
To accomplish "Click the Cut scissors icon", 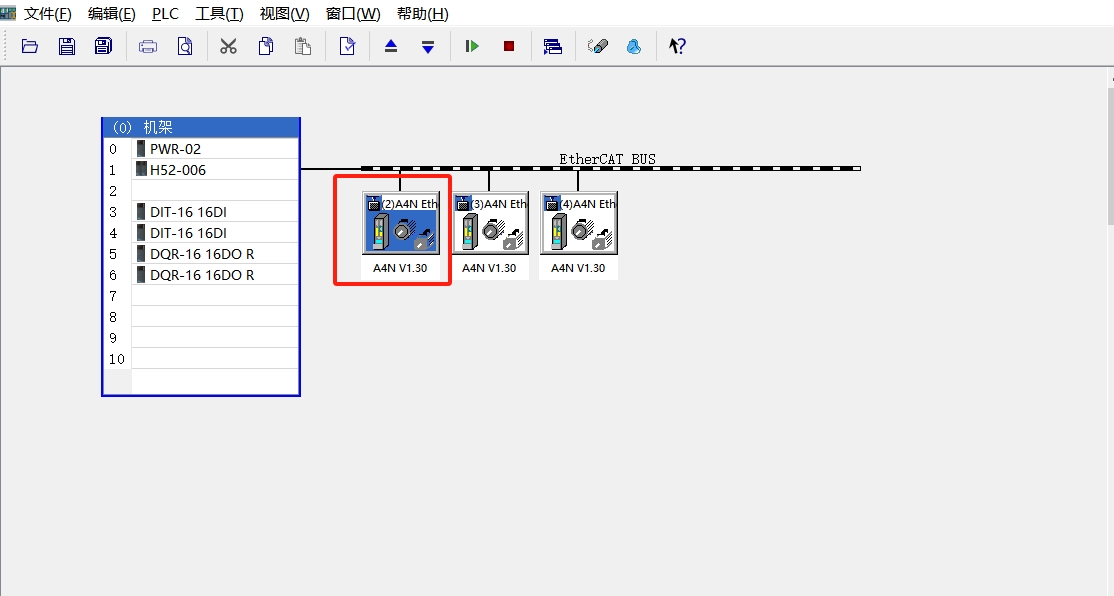I will (x=229, y=46).
